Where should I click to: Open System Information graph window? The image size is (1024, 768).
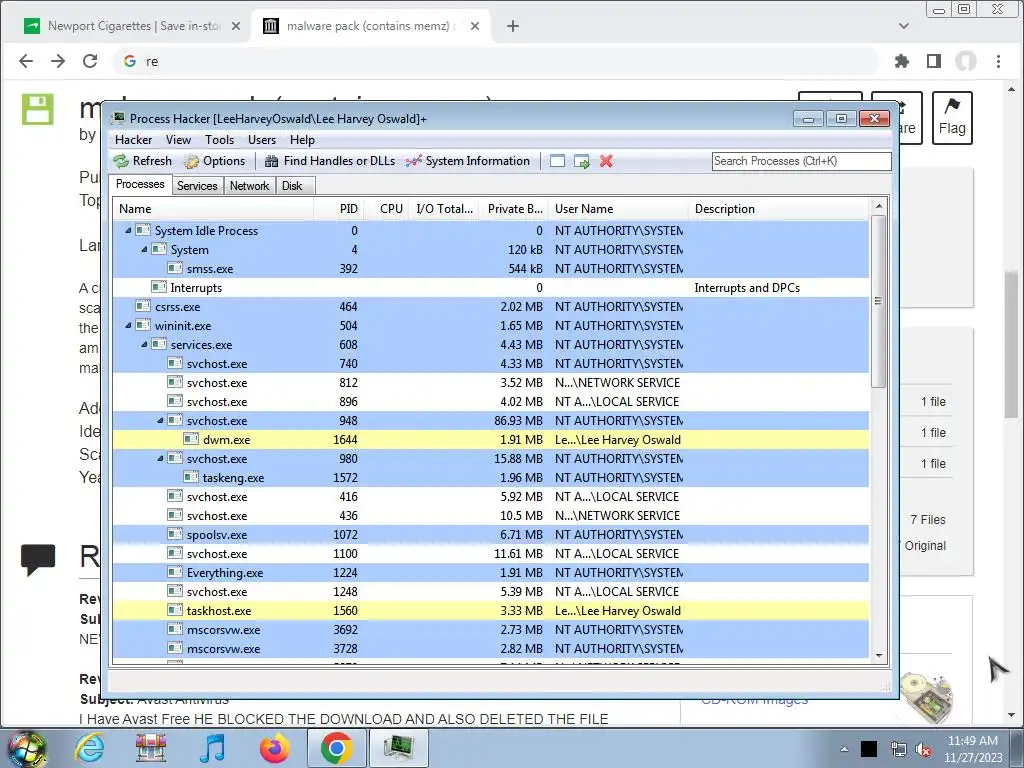468,161
